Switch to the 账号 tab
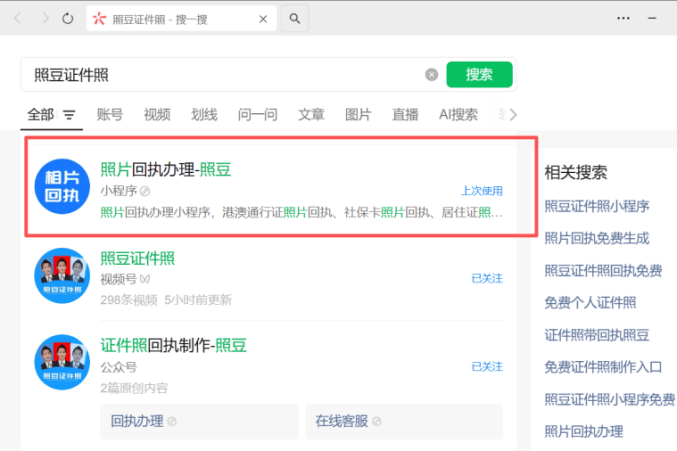 coord(110,114)
